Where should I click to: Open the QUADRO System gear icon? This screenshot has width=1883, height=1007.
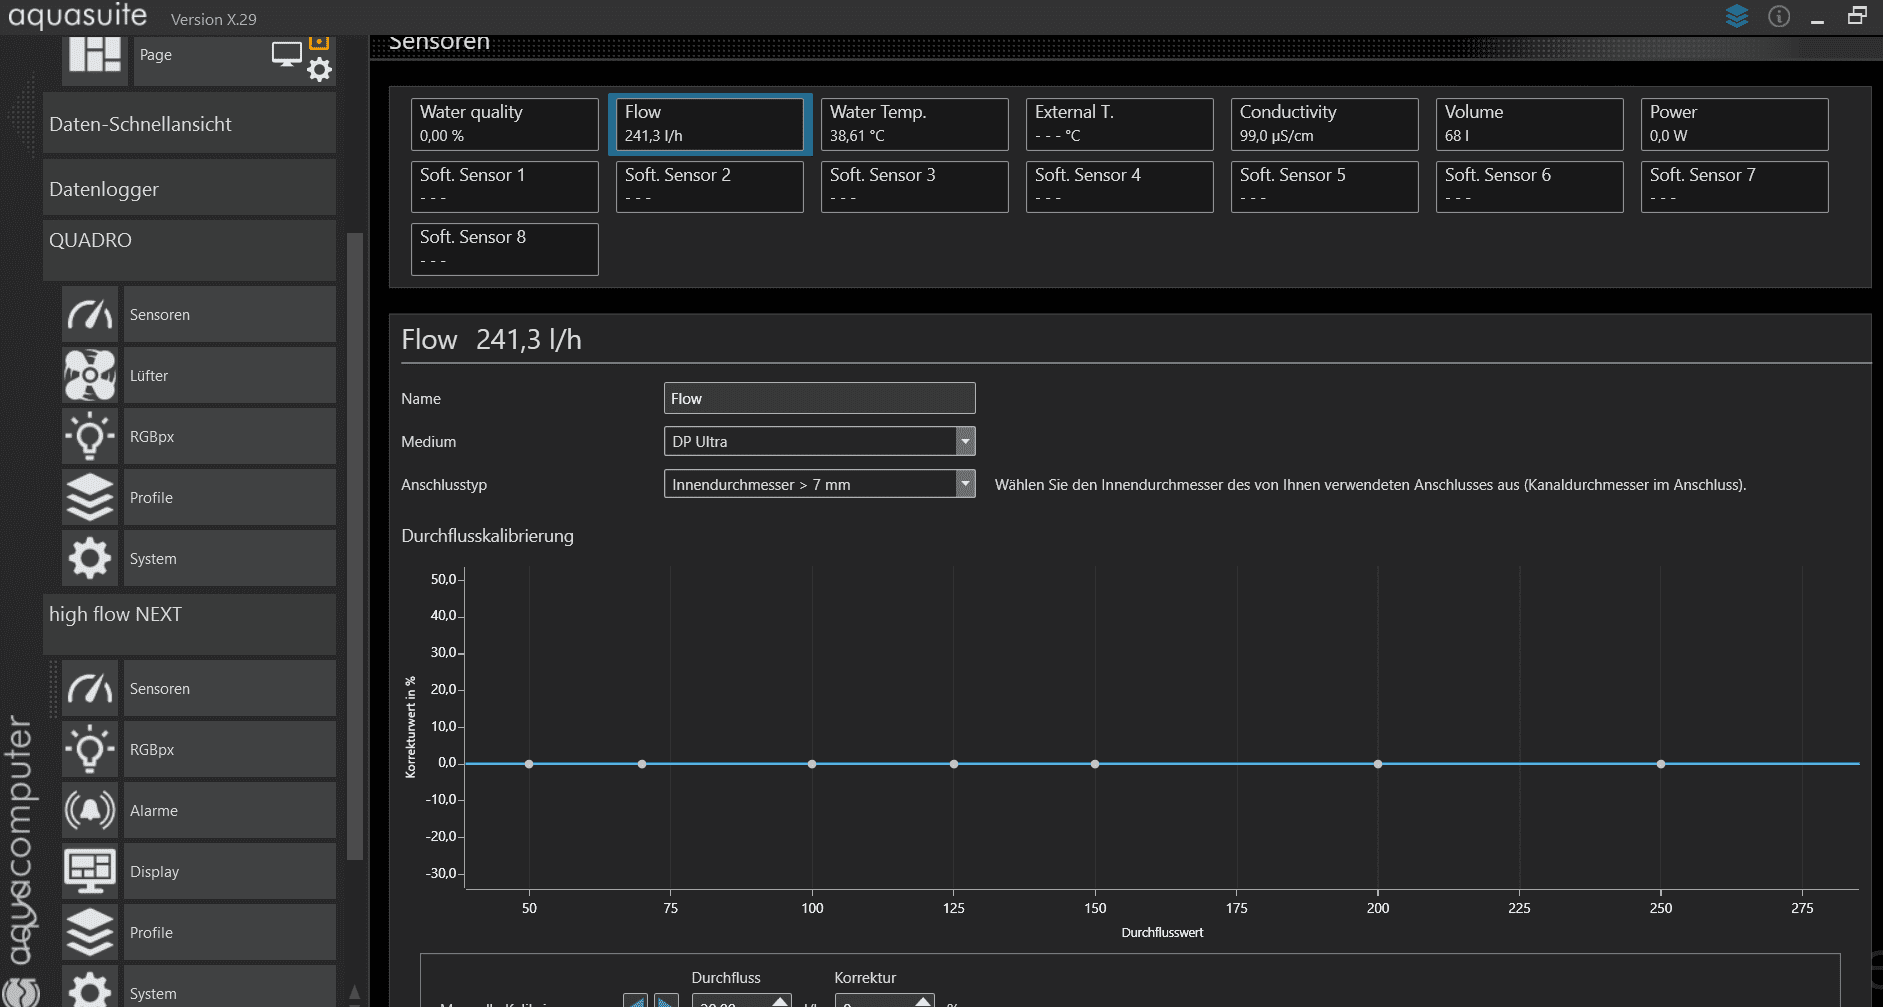click(x=90, y=559)
